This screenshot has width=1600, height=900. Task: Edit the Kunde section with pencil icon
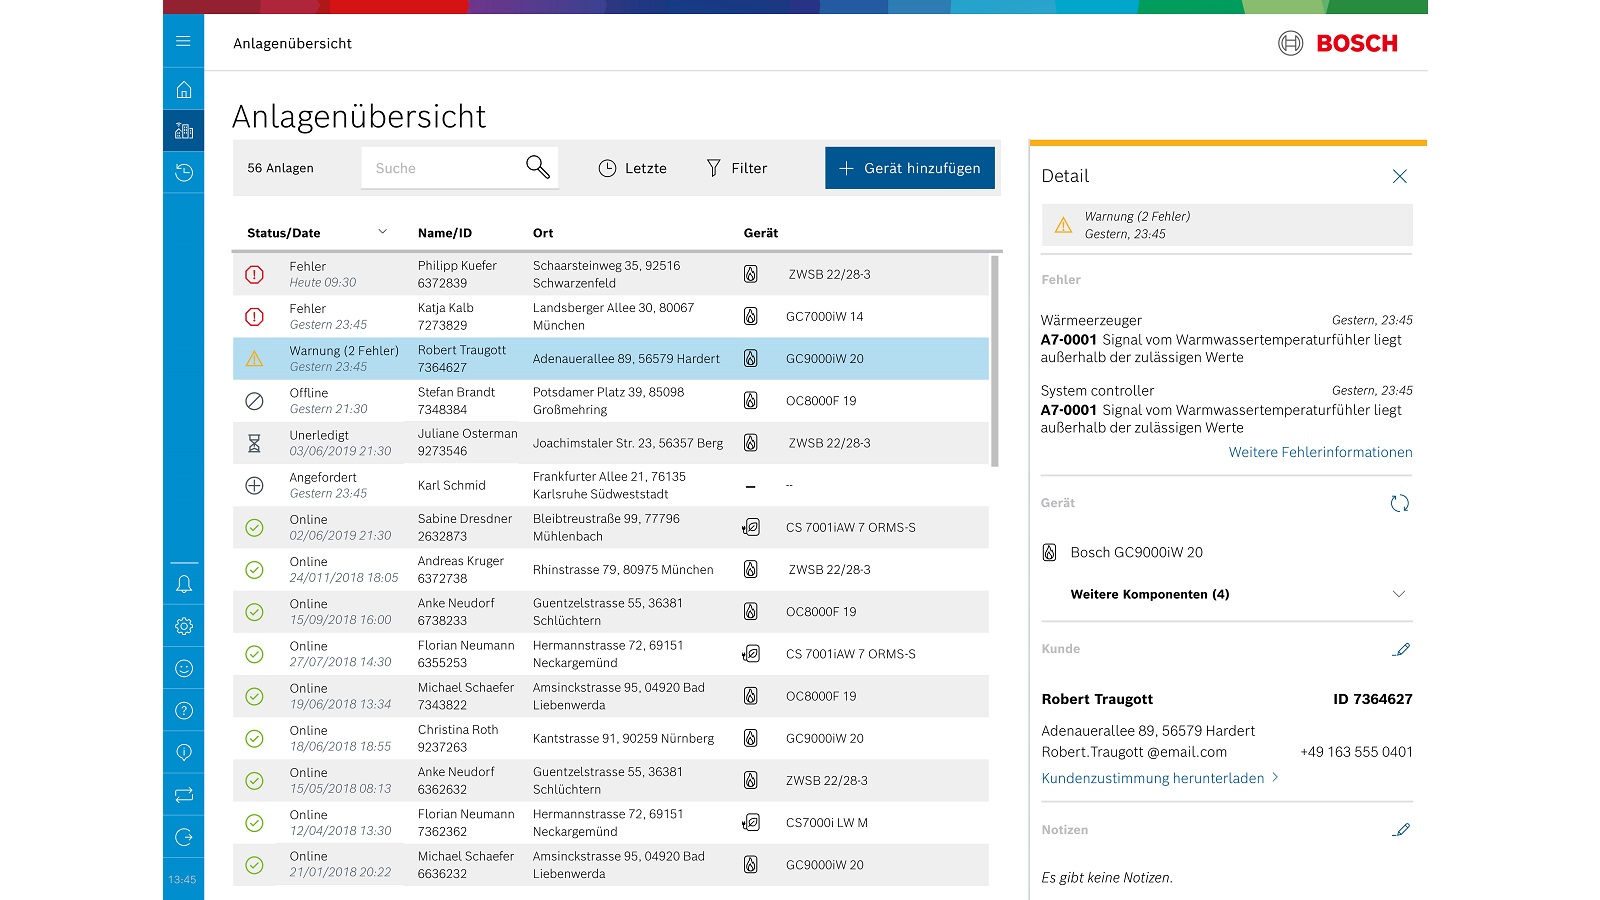[x=1401, y=649]
